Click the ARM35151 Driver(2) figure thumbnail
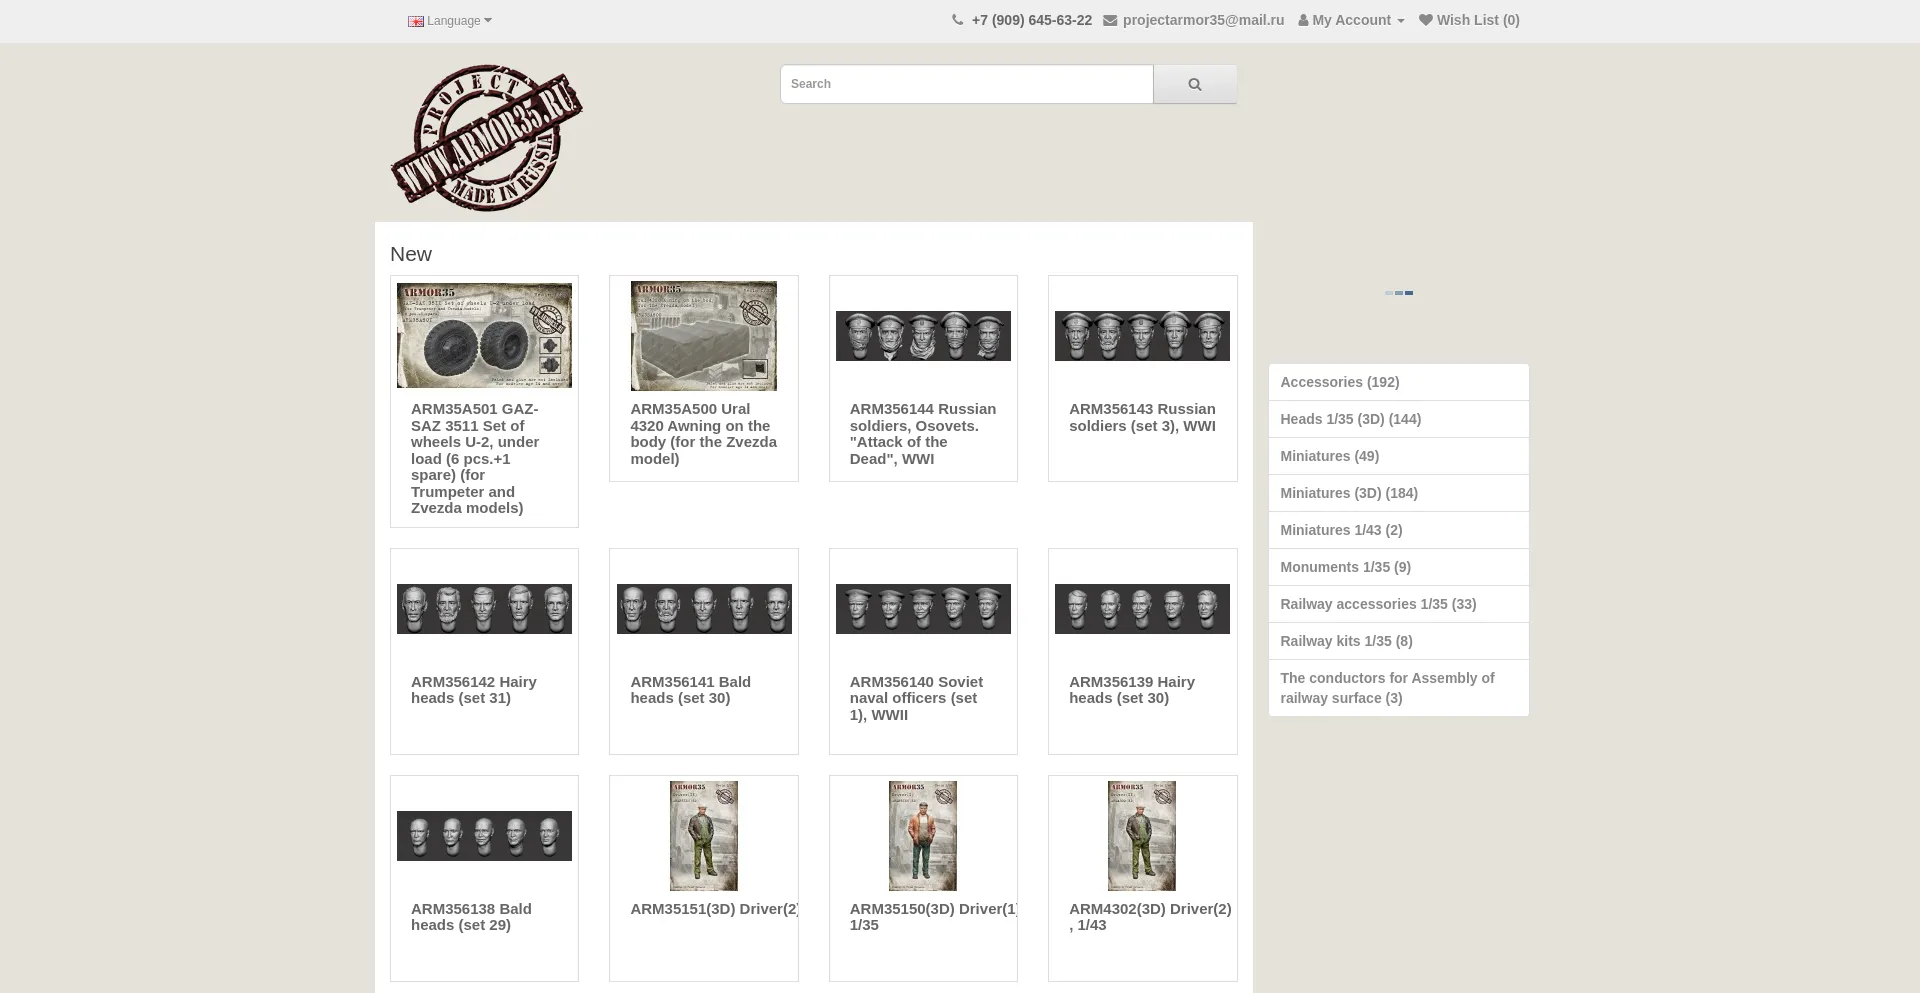 click(703, 836)
